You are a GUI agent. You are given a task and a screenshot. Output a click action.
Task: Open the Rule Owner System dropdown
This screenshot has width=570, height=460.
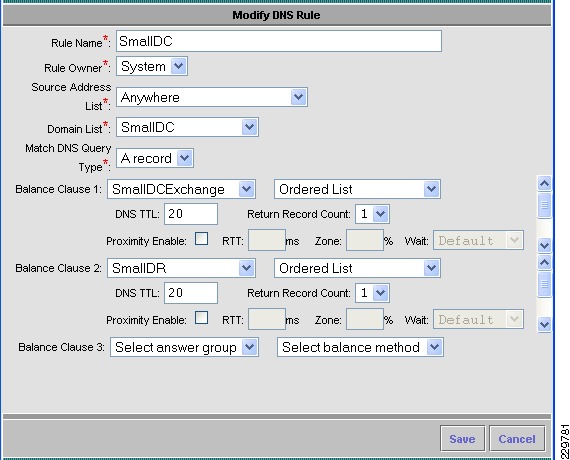[152, 66]
